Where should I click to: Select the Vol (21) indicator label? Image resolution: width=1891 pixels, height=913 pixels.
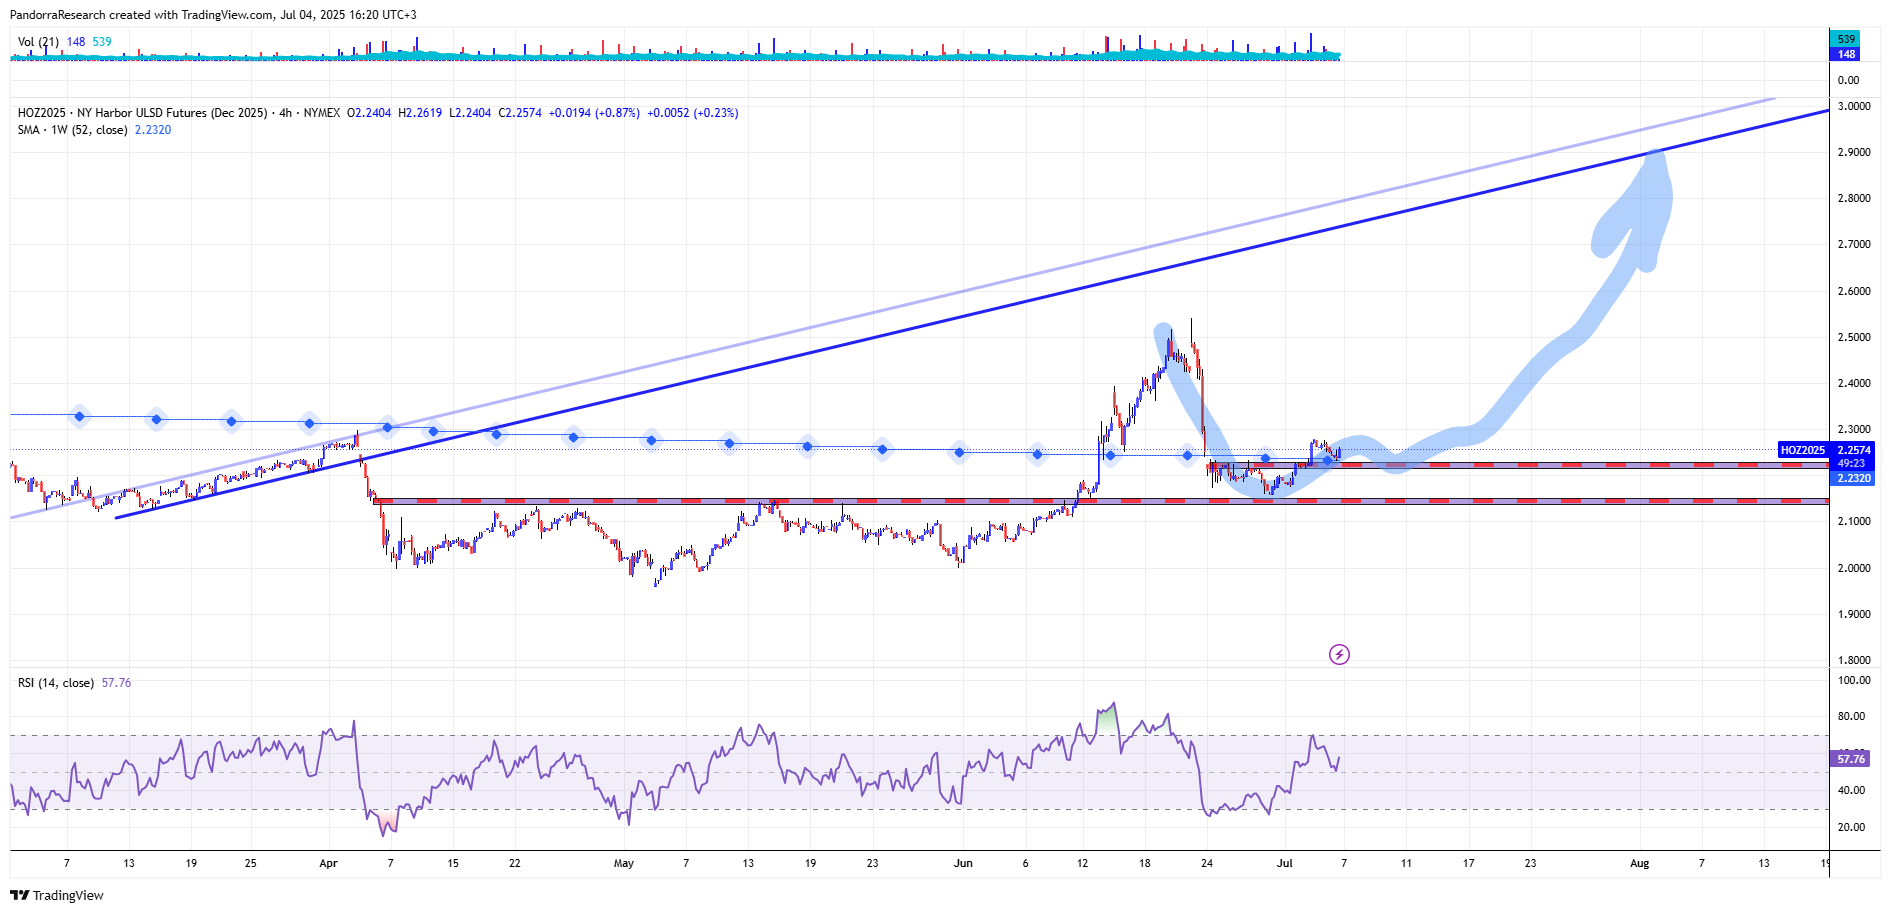pos(38,42)
